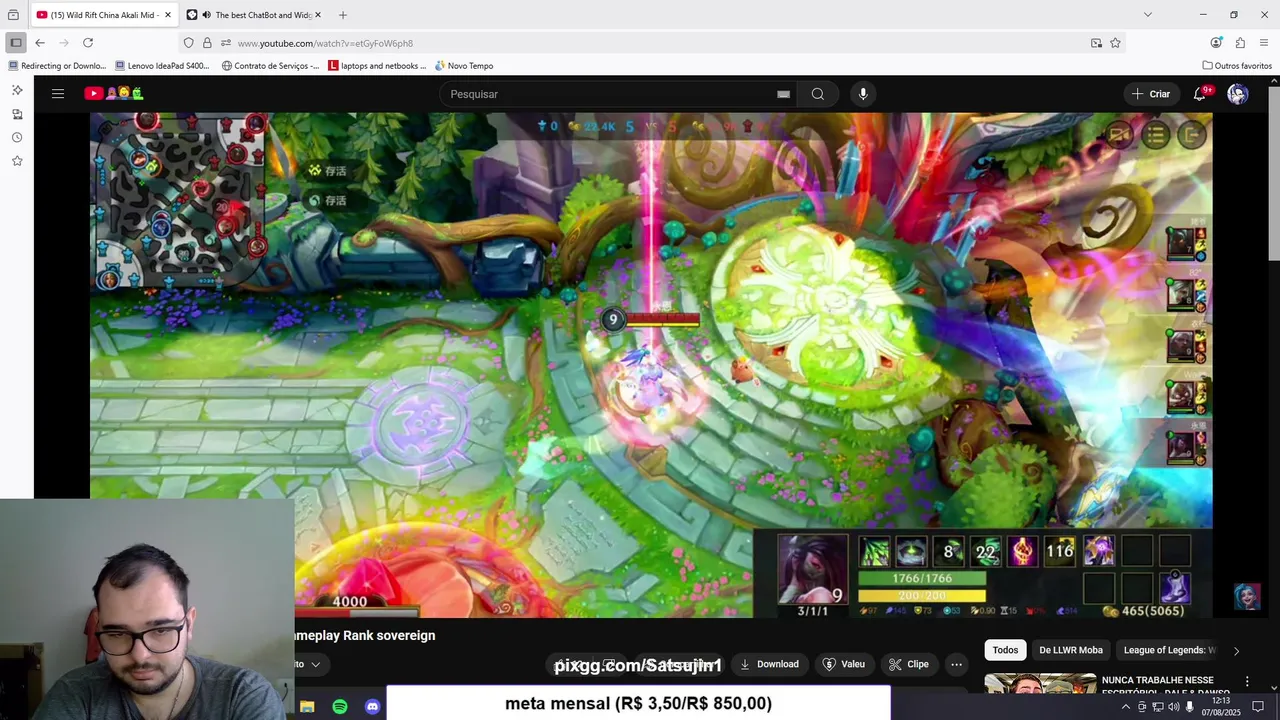Start voice search with the microphone
The width and height of the screenshot is (1280, 720).
pyautogui.click(x=863, y=94)
